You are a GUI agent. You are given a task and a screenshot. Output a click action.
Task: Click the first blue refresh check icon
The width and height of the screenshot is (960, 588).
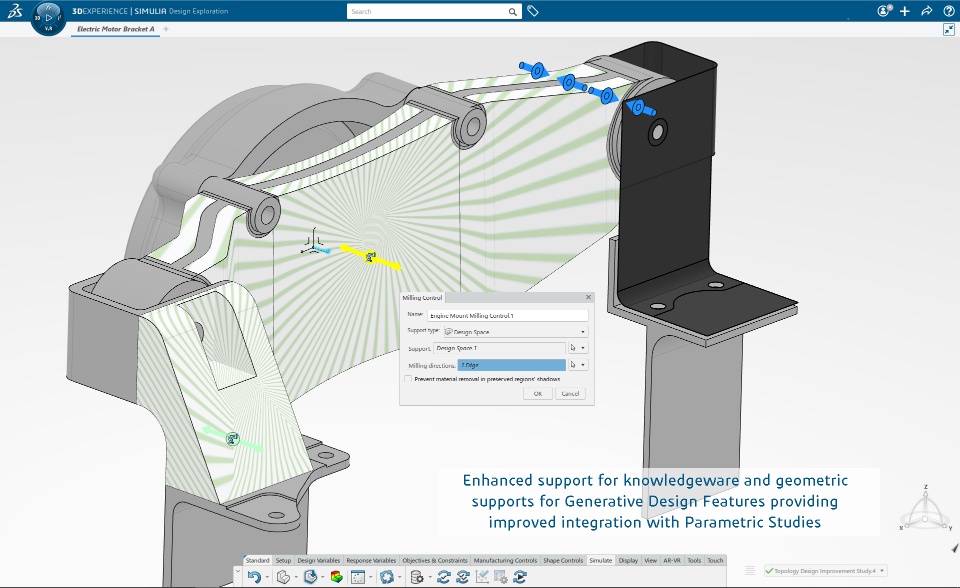click(444, 577)
